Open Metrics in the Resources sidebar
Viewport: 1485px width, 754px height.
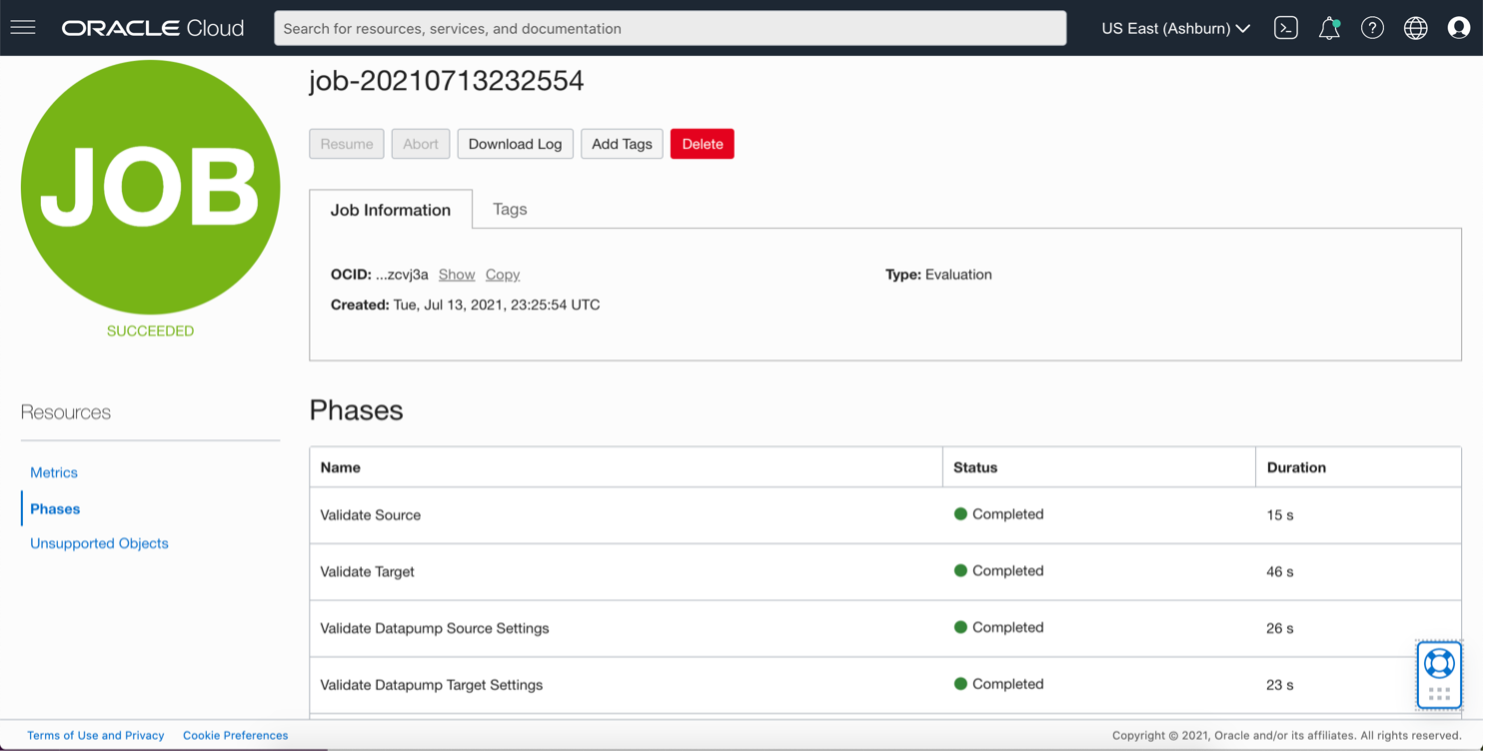coord(54,472)
